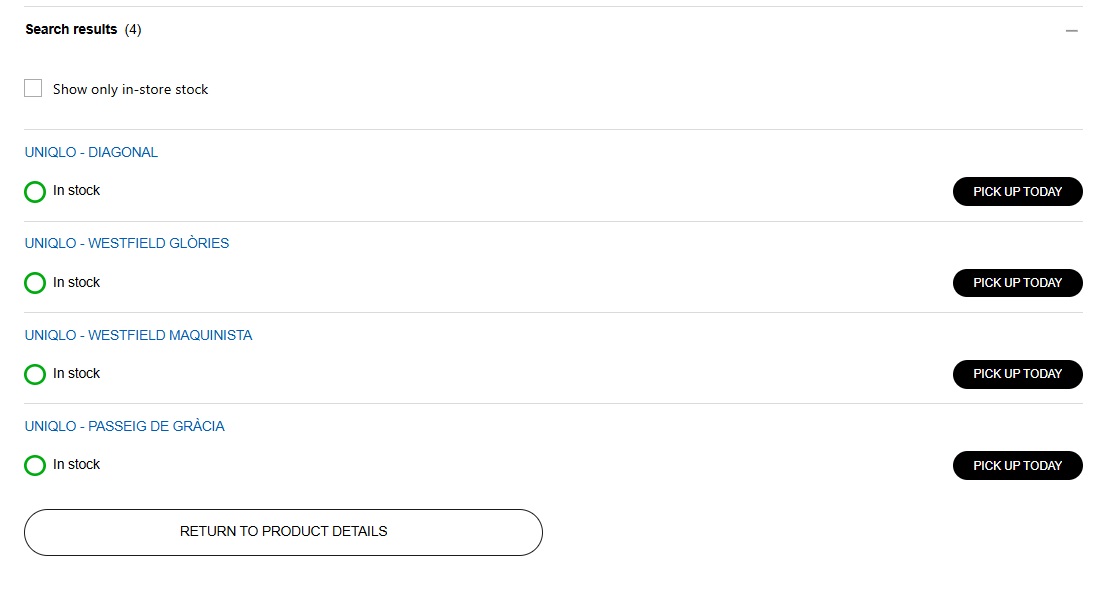Click the green stock circle icon for Westfield Maquinista
The width and height of the screenshot is (1111, 598).
[x=35, y=374]
